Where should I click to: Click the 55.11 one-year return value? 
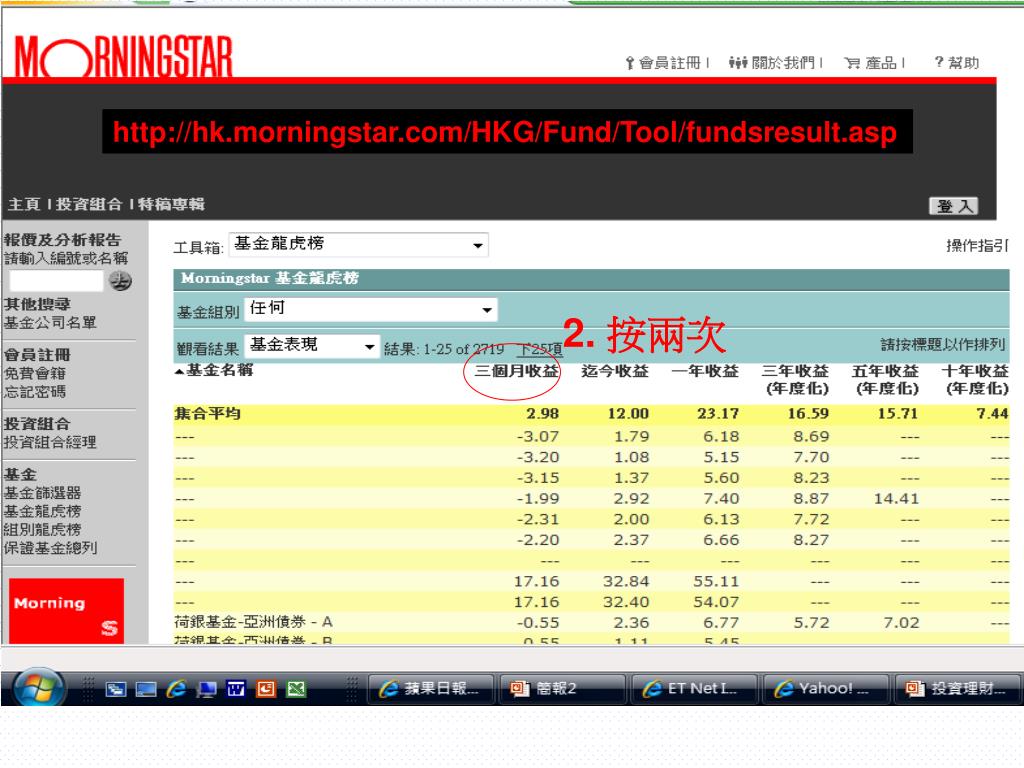click(x=716, y=582)
